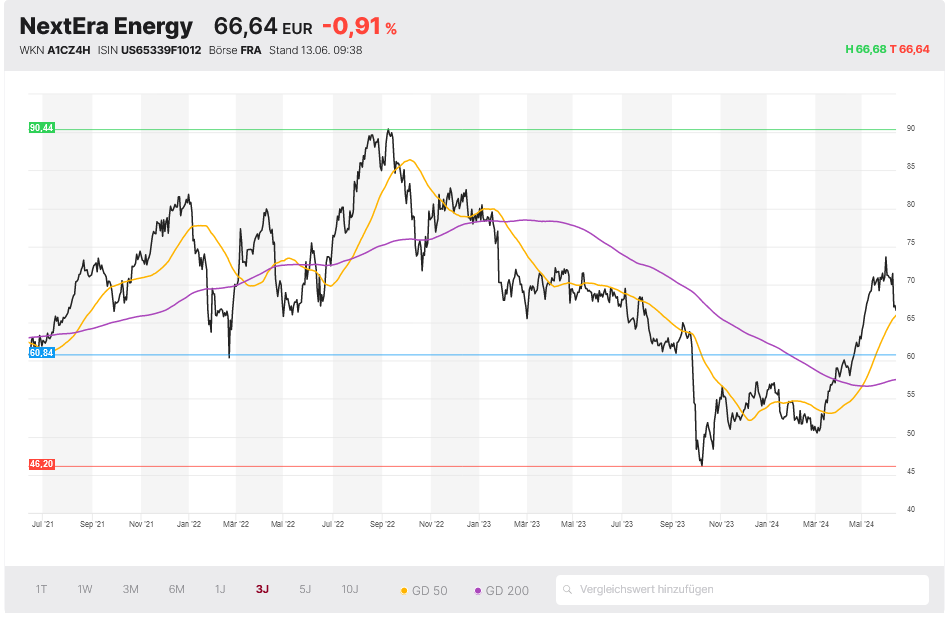Click the -0,91 % change value
This screenshot has height=620, width=950.
[x=359, y=26]
